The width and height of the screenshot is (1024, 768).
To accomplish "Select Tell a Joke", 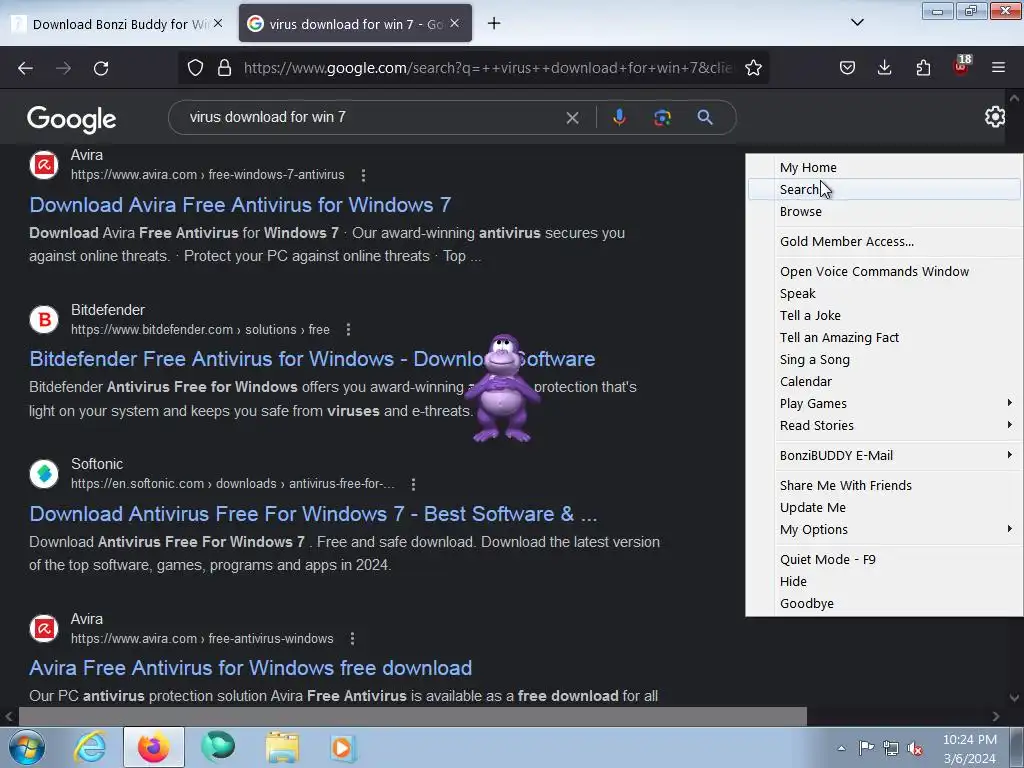I will [x=884, y=315].
